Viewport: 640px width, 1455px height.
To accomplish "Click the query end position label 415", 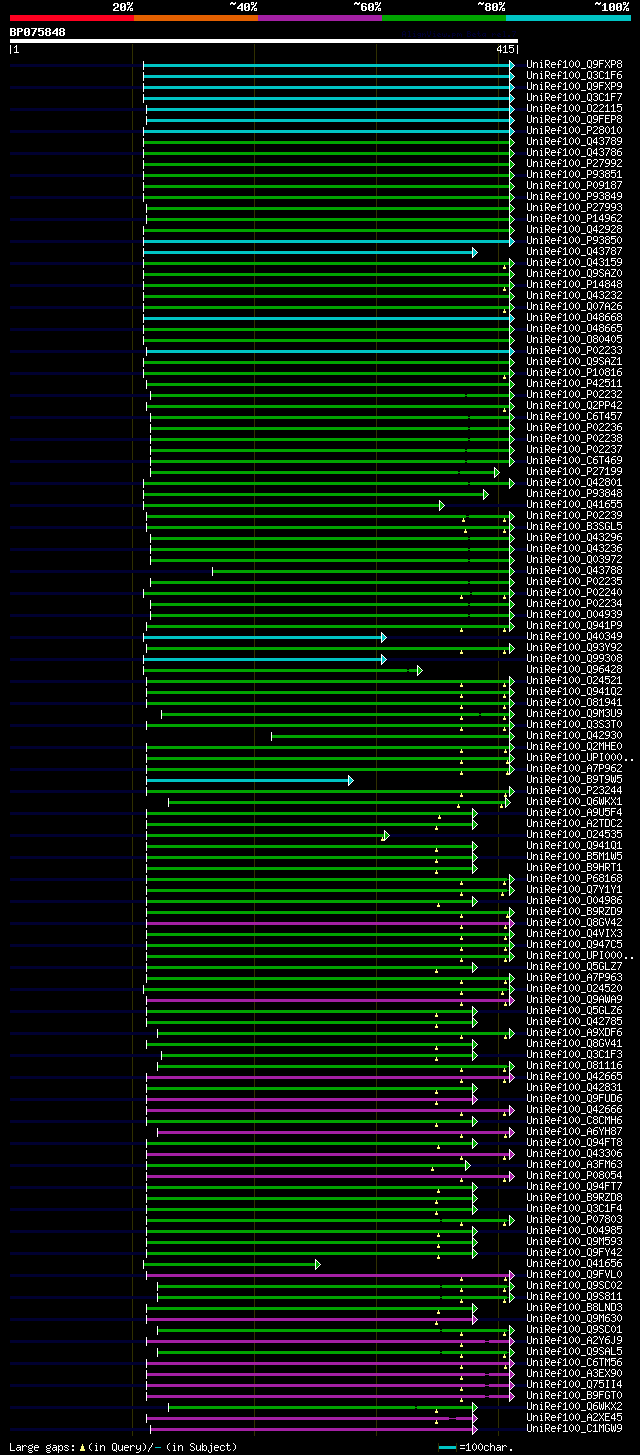I will pyautogui.click(x=505, y=49).
